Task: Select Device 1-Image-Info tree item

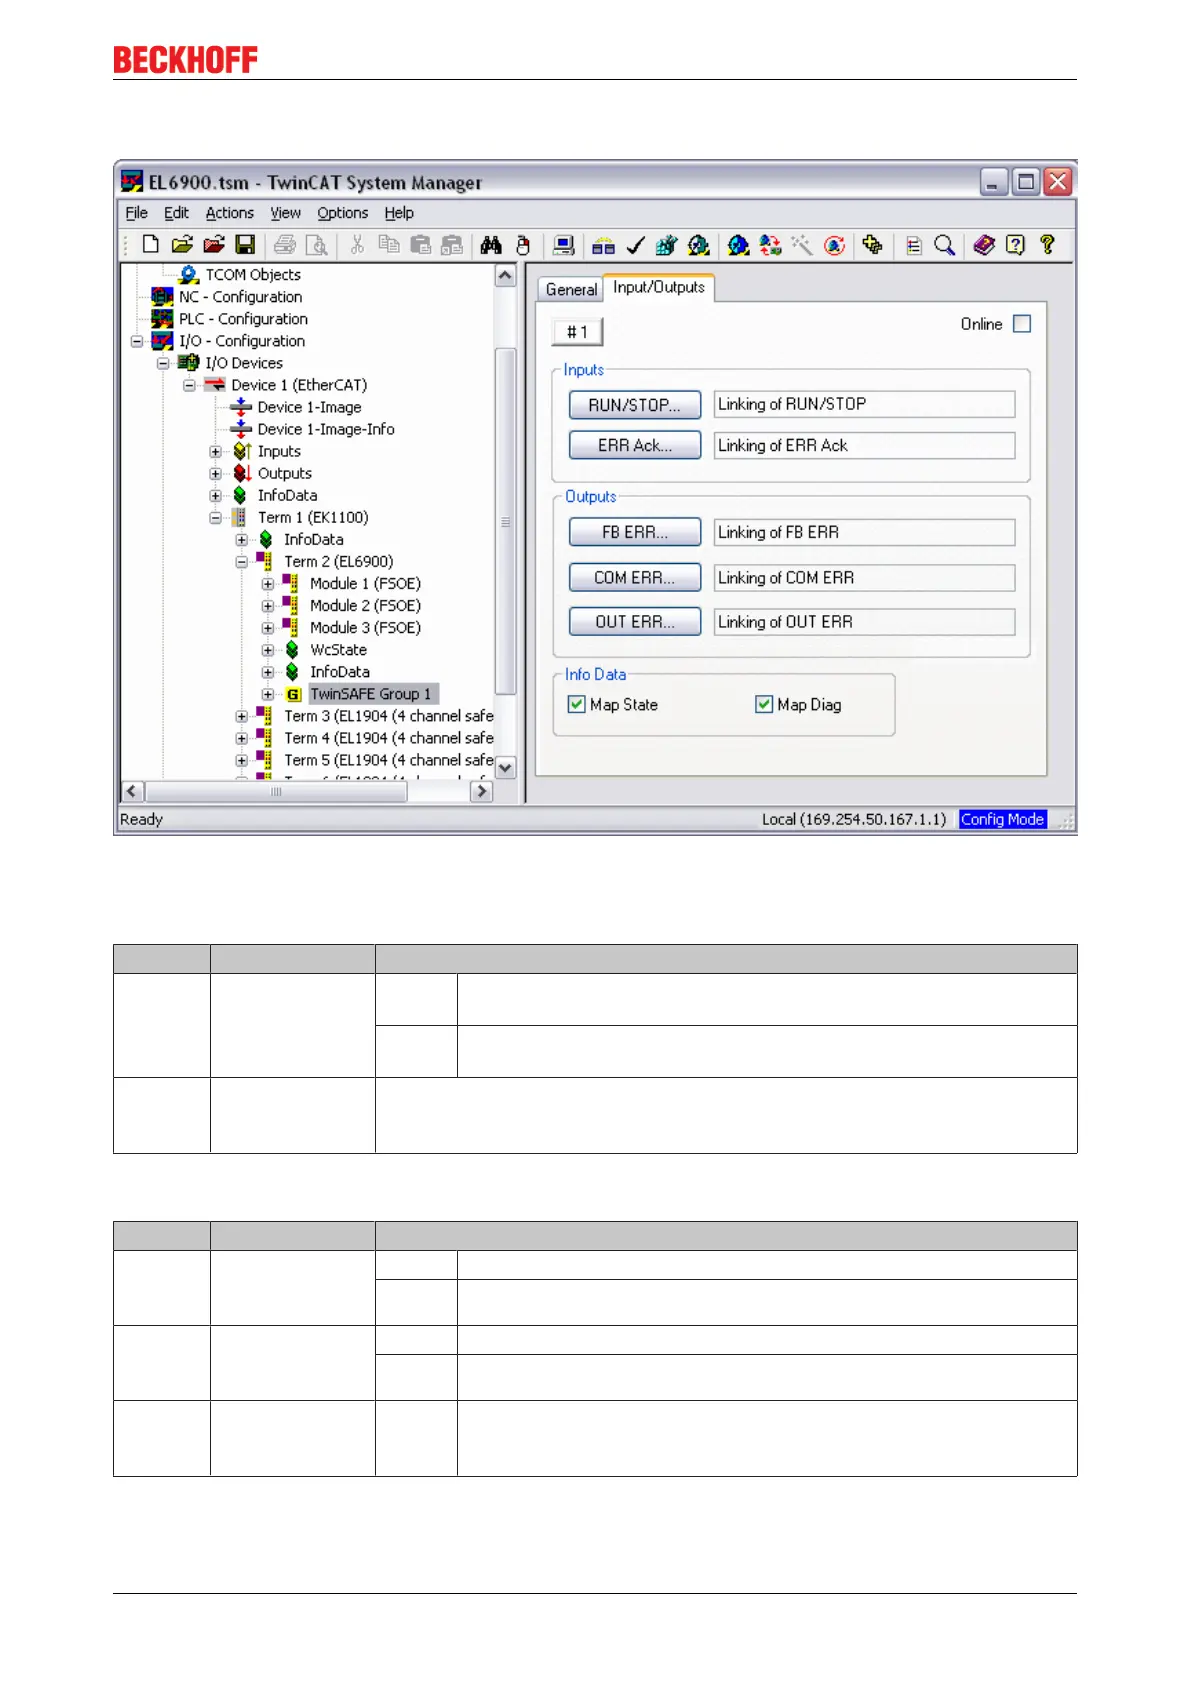Action: (x=326, y=429)
